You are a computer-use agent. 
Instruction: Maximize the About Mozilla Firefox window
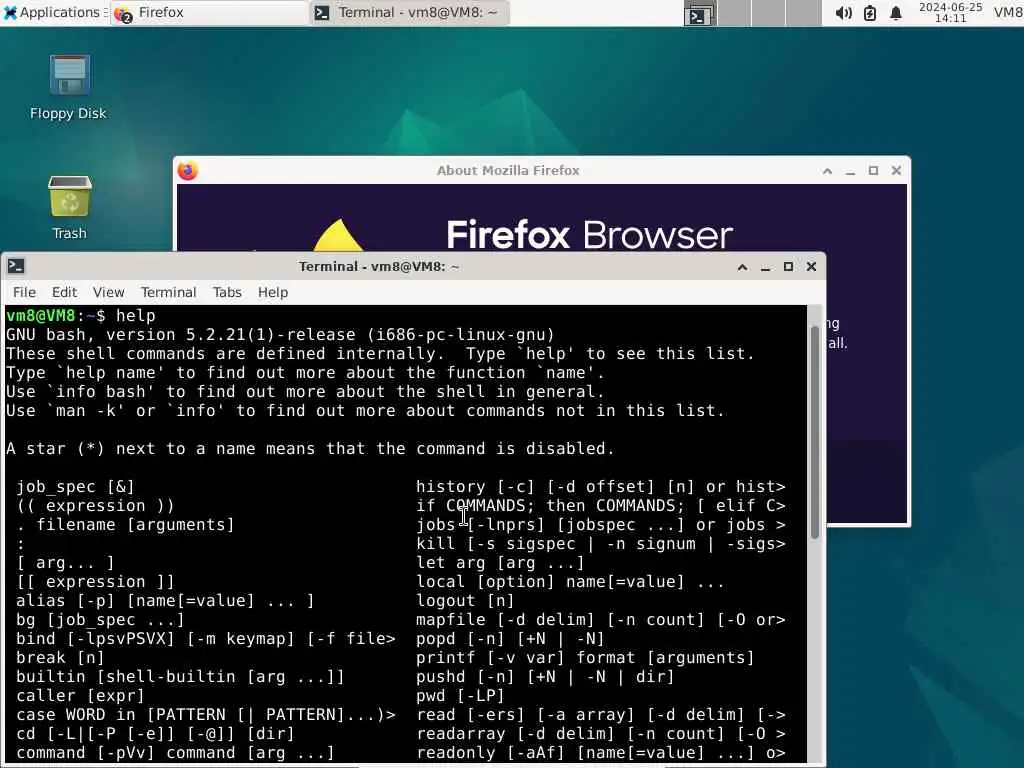(873, 171)
